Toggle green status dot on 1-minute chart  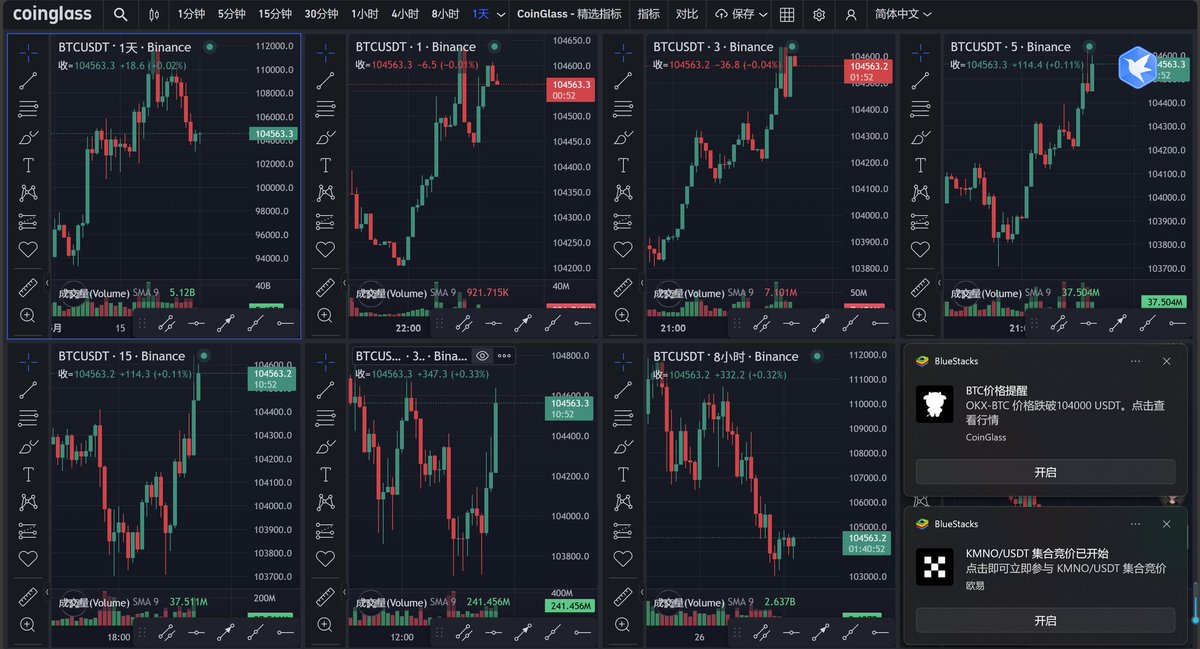[x=494, y=47]
